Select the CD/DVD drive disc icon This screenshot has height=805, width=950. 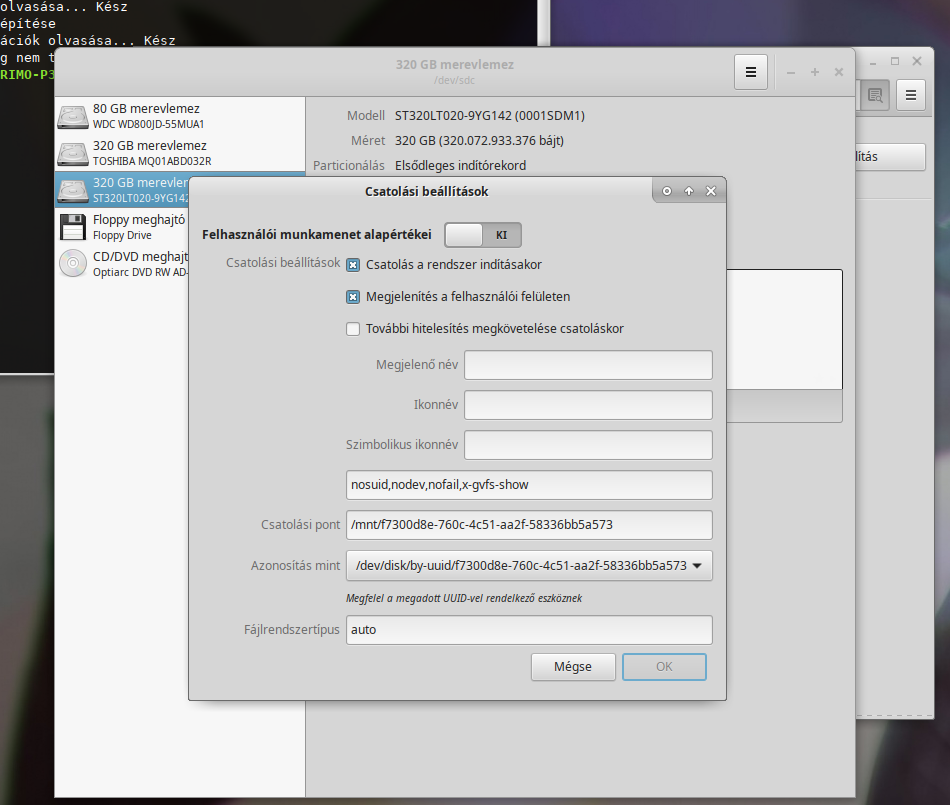point(73,263)
